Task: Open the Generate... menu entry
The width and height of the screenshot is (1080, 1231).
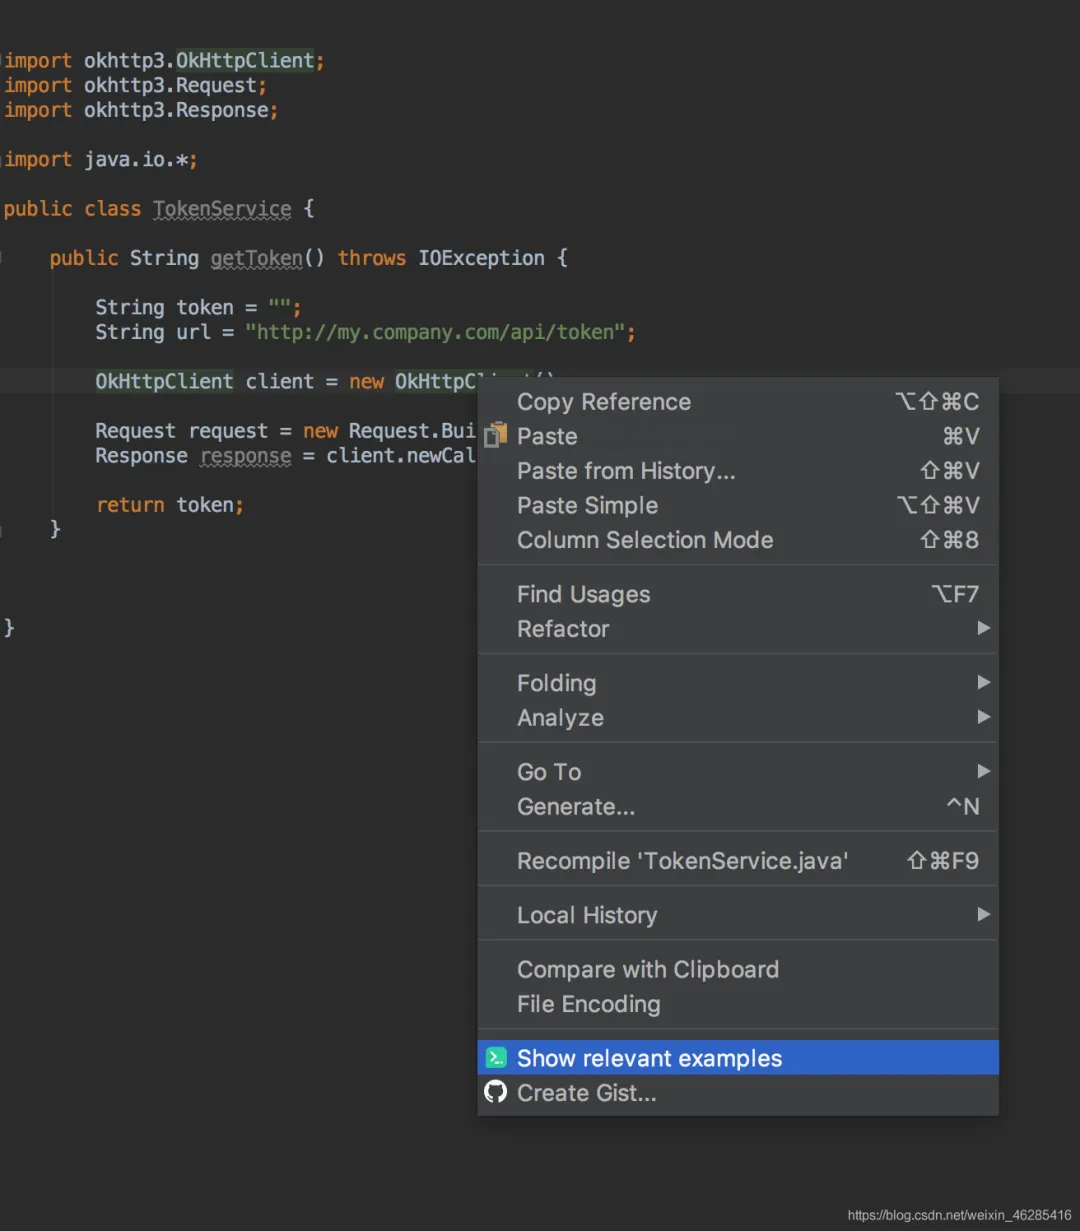Action: (x=738, y=806)
